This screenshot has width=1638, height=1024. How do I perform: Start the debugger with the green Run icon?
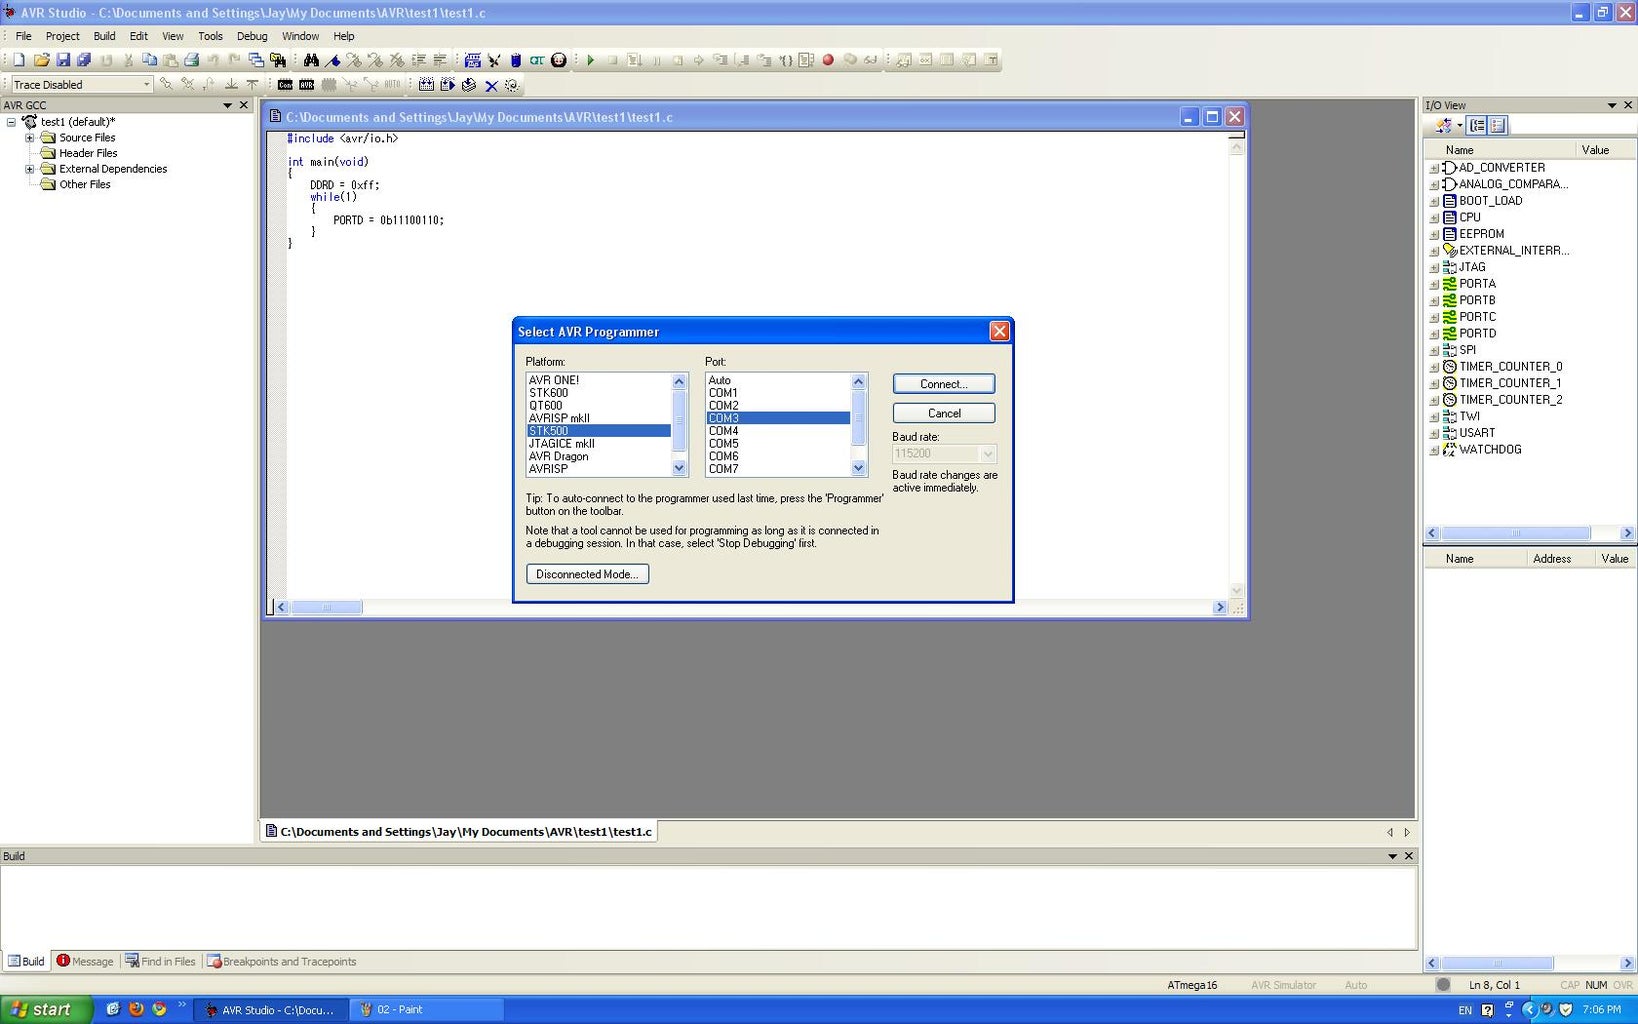point(590,60)
